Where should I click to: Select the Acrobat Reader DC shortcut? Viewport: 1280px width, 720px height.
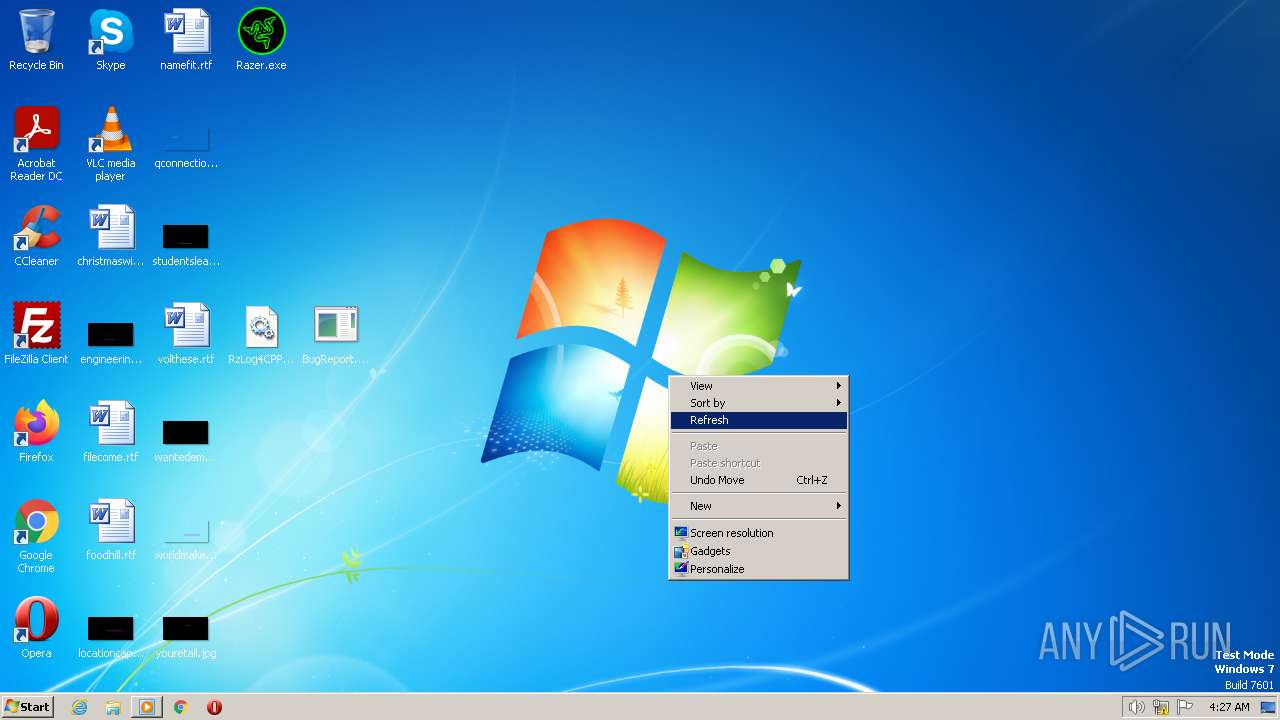coord(36,144)
